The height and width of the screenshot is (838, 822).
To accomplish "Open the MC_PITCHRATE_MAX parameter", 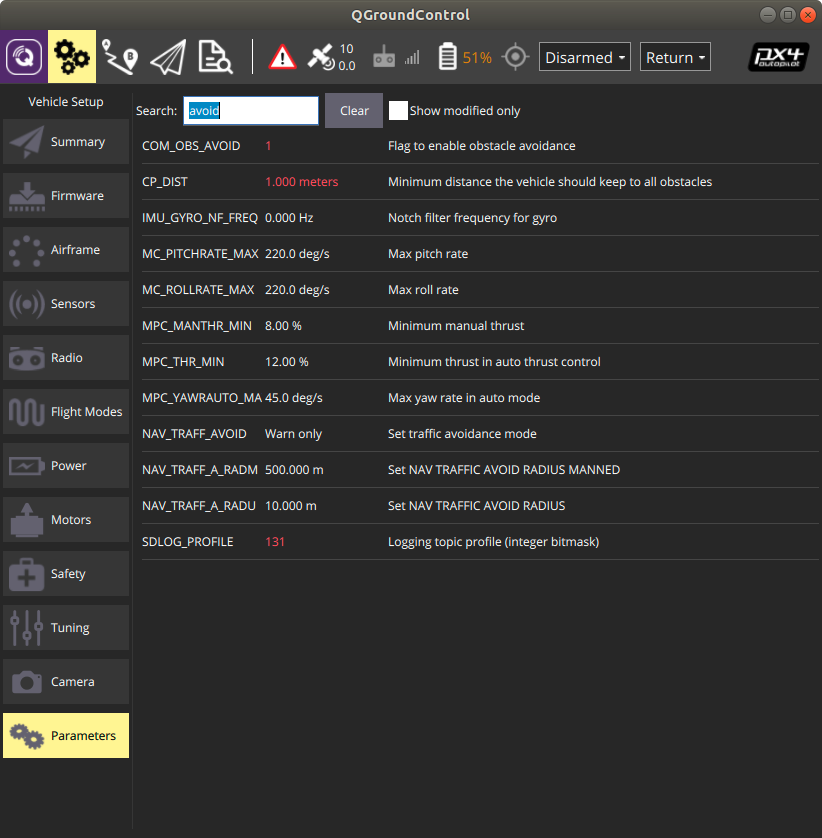I will coord(480,254).
